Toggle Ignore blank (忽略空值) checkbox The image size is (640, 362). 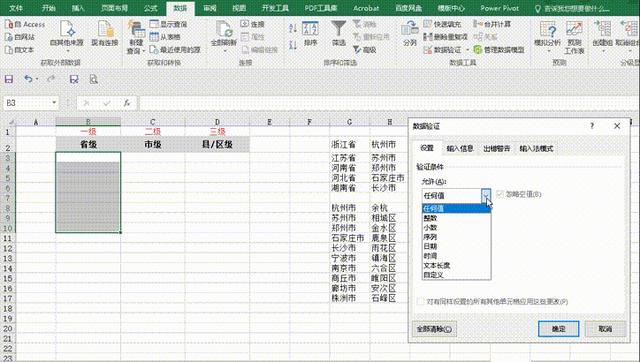click(x=500, y=194)
